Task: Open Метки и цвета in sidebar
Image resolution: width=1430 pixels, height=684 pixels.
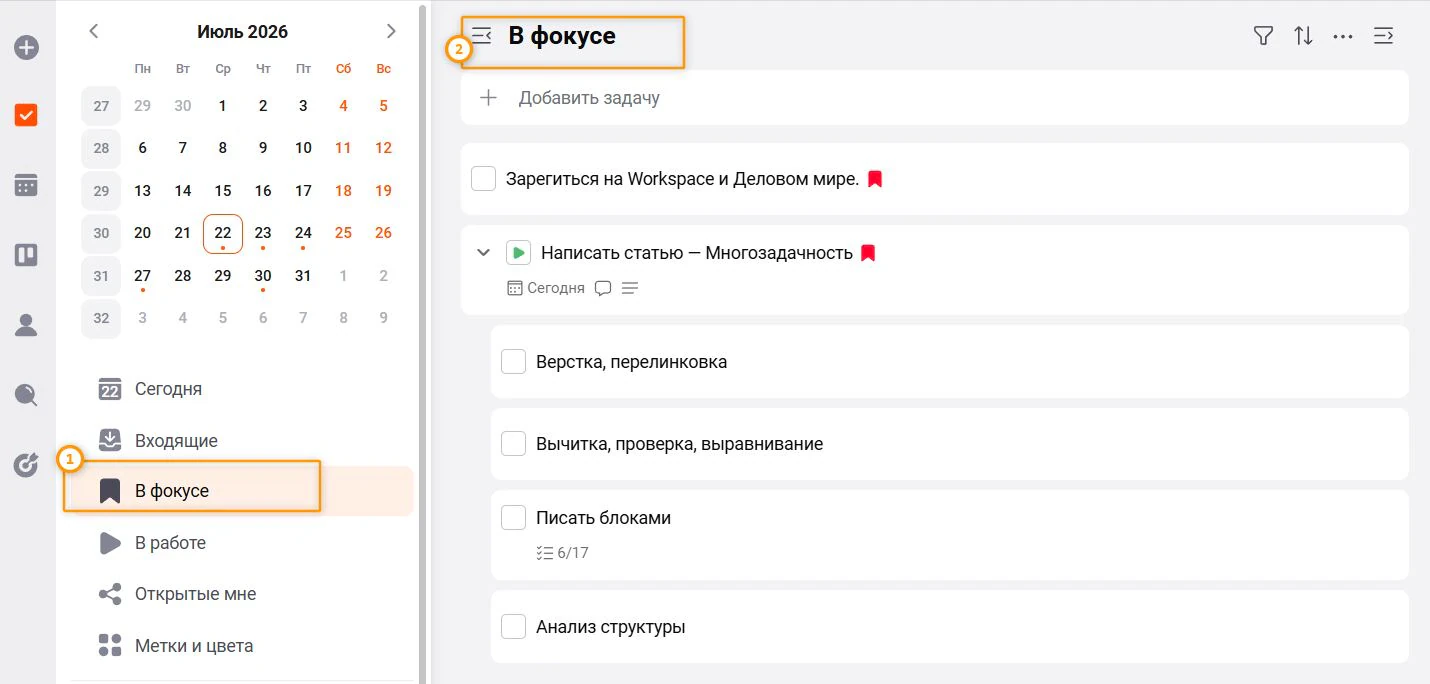Action: [240, 645]
